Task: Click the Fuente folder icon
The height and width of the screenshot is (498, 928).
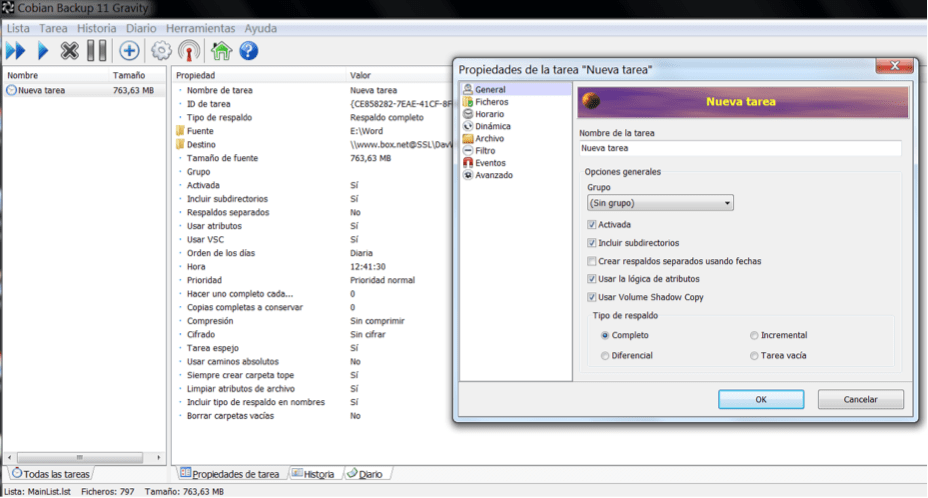Action: point(180,131)
